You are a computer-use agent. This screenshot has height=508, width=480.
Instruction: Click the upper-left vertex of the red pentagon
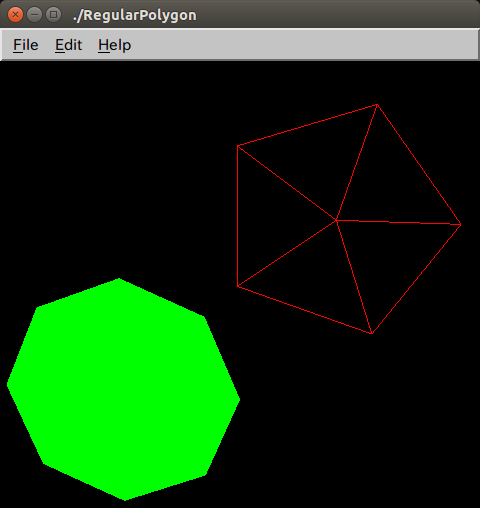[237, 146]
